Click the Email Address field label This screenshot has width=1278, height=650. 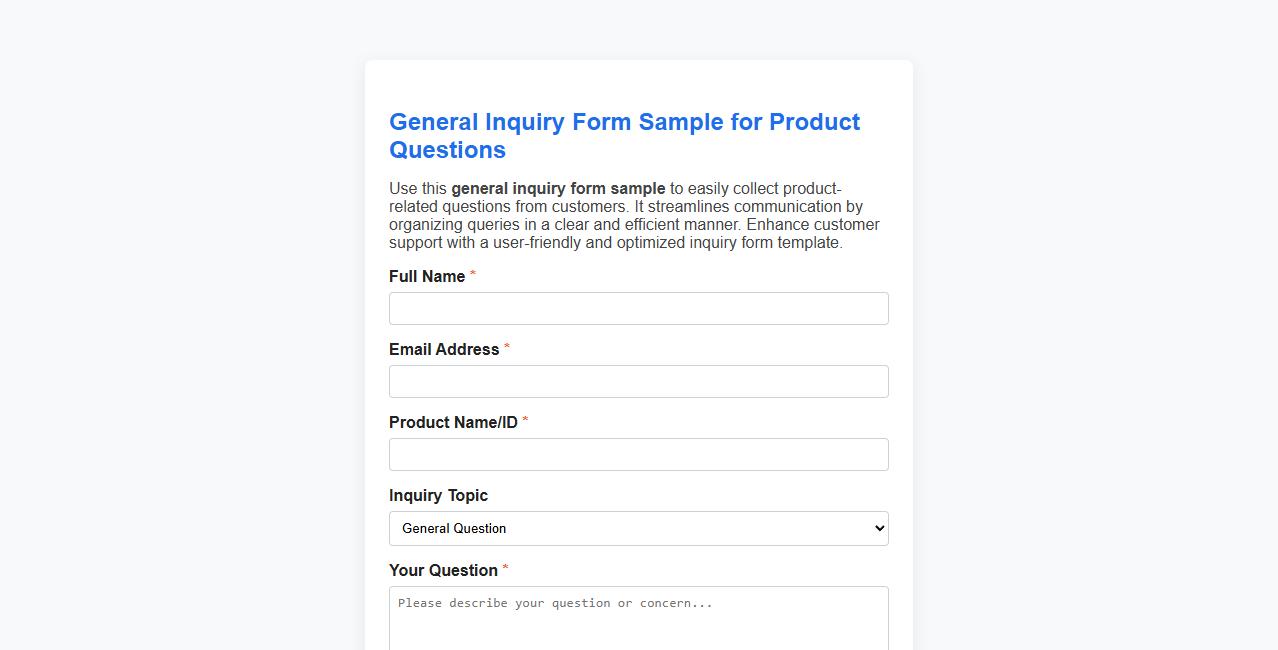[x=444, y=349]
